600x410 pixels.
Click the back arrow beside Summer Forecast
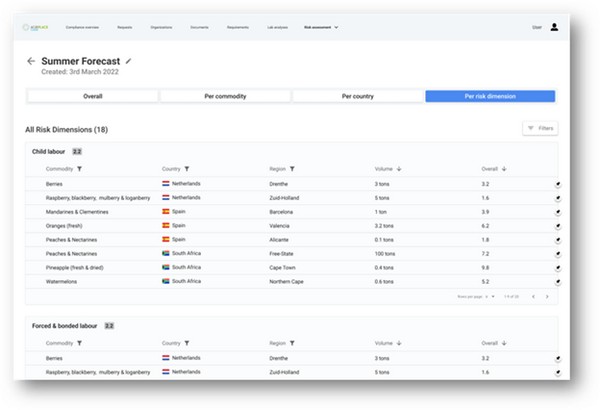(x=31, y=61)
